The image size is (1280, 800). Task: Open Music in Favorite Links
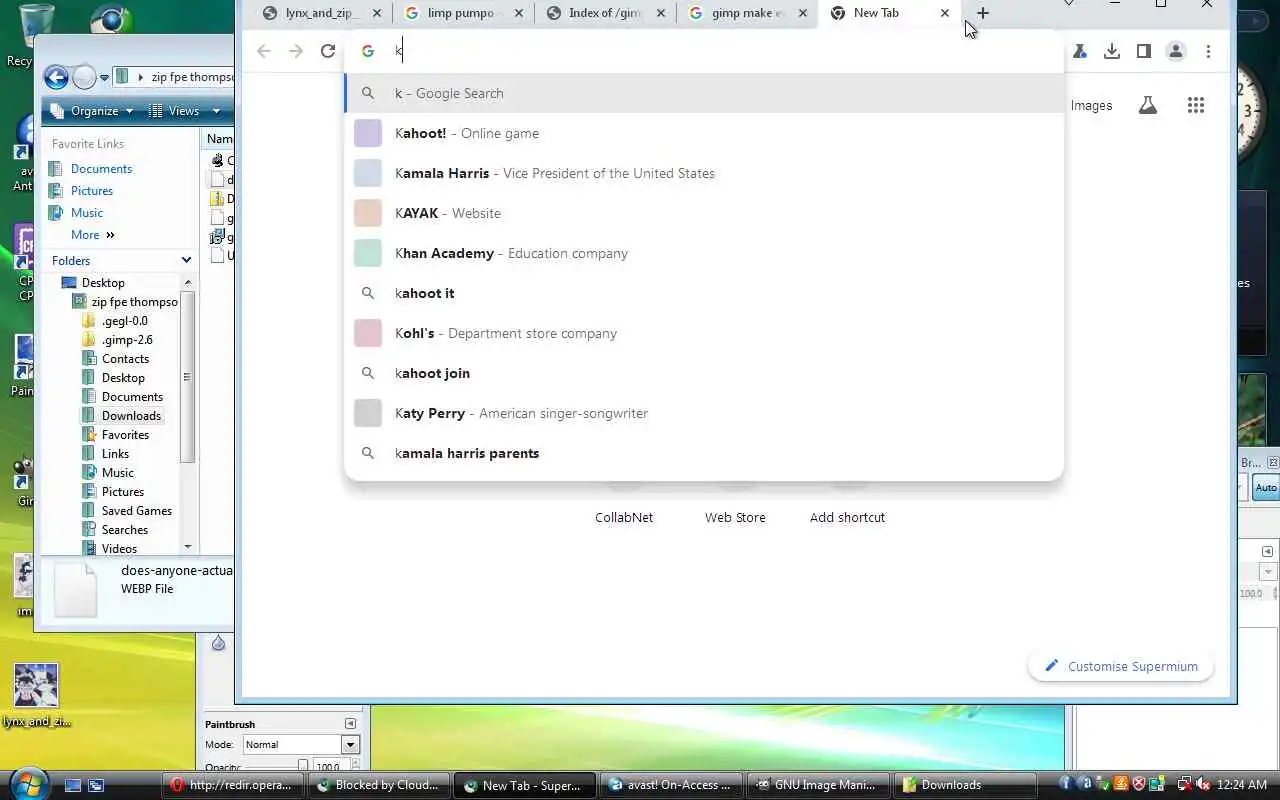(87, 213)
